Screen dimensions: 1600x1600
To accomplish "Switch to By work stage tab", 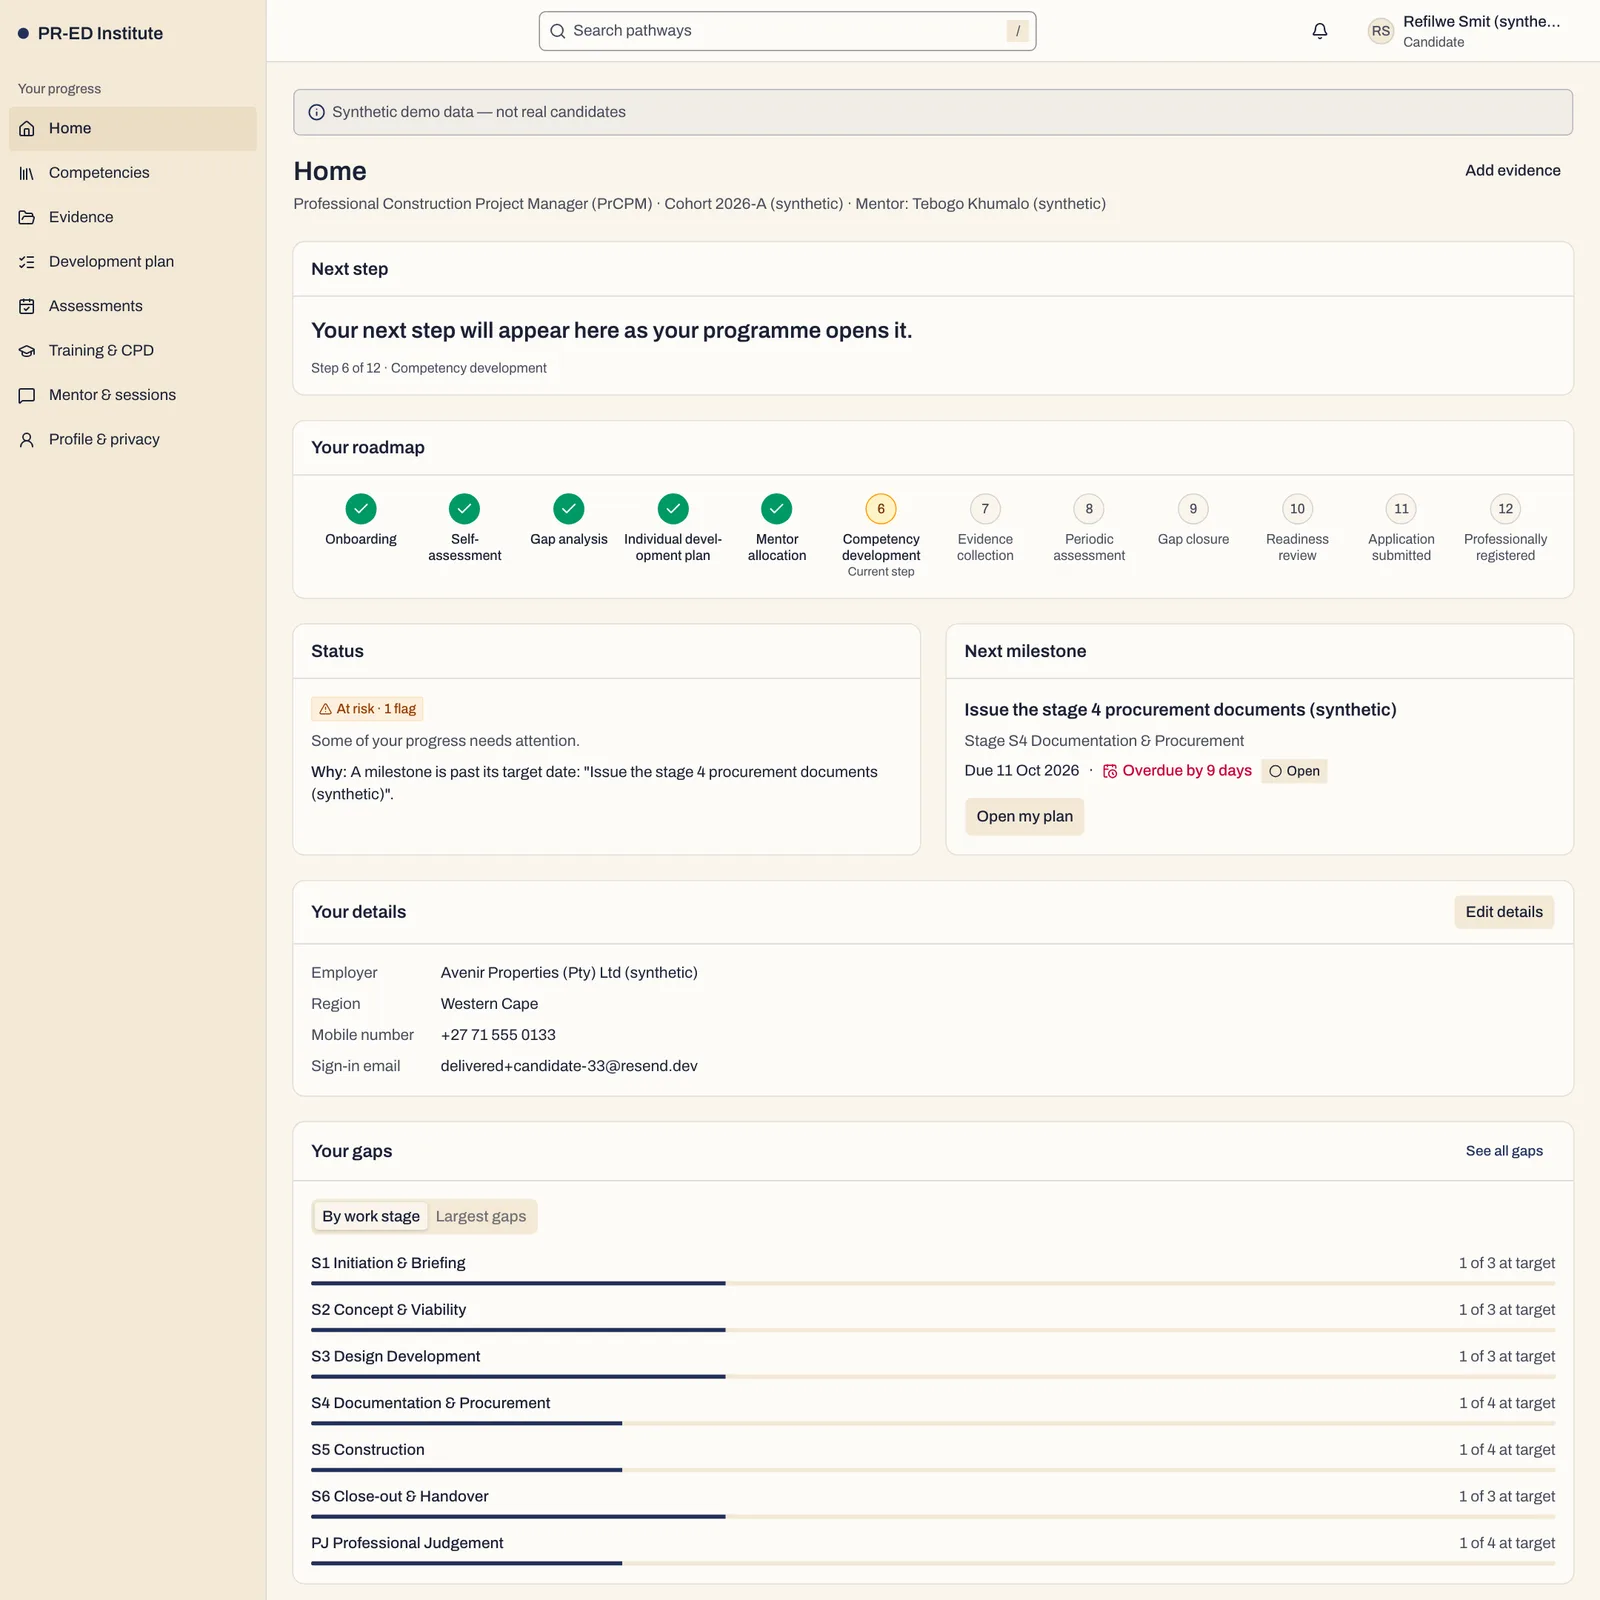I will [x=371, y=1216].
